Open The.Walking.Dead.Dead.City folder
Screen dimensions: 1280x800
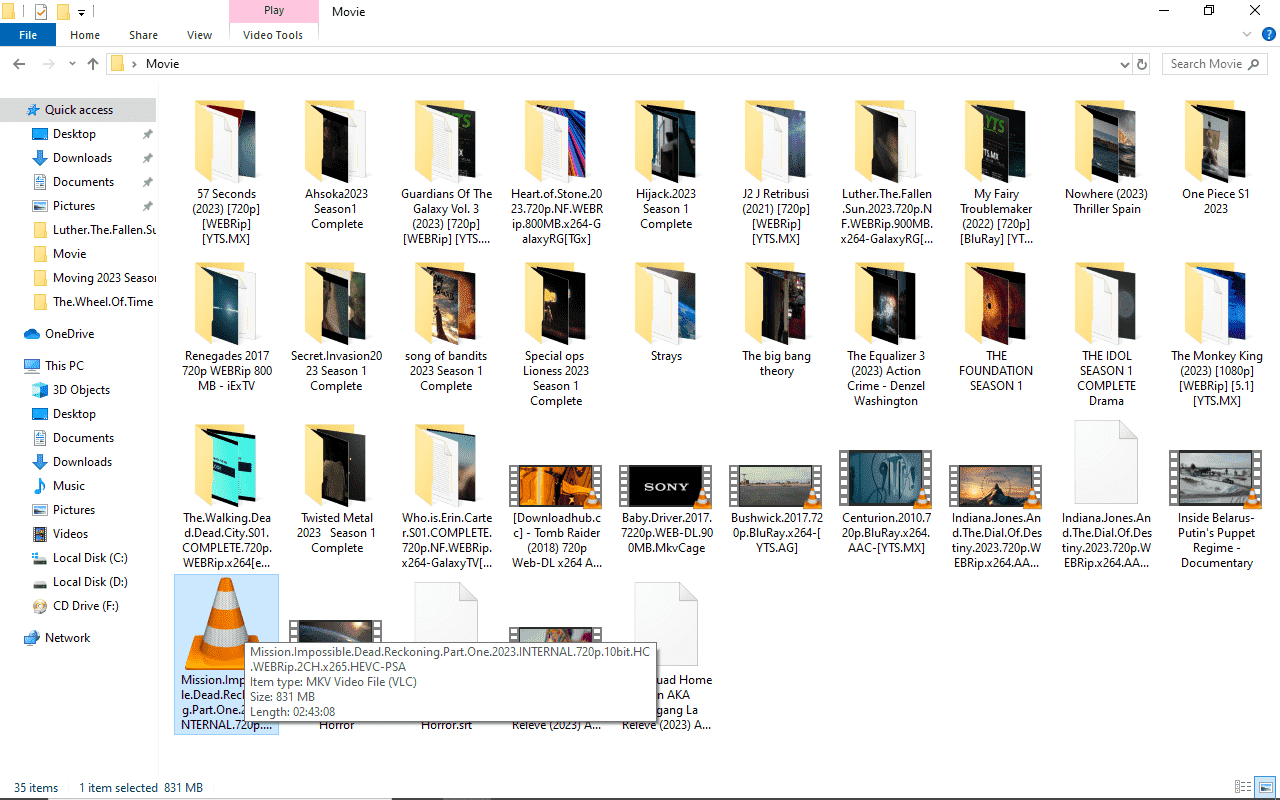pyautogui.click(x=226, y=495)
